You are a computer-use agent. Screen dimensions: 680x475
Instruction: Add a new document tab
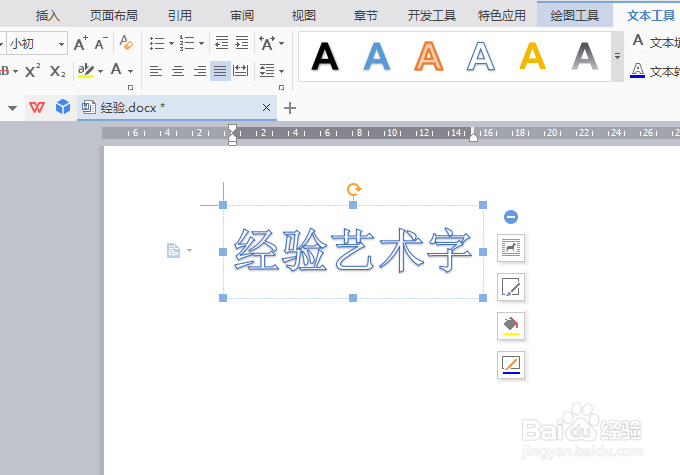(x=290, y=108)
